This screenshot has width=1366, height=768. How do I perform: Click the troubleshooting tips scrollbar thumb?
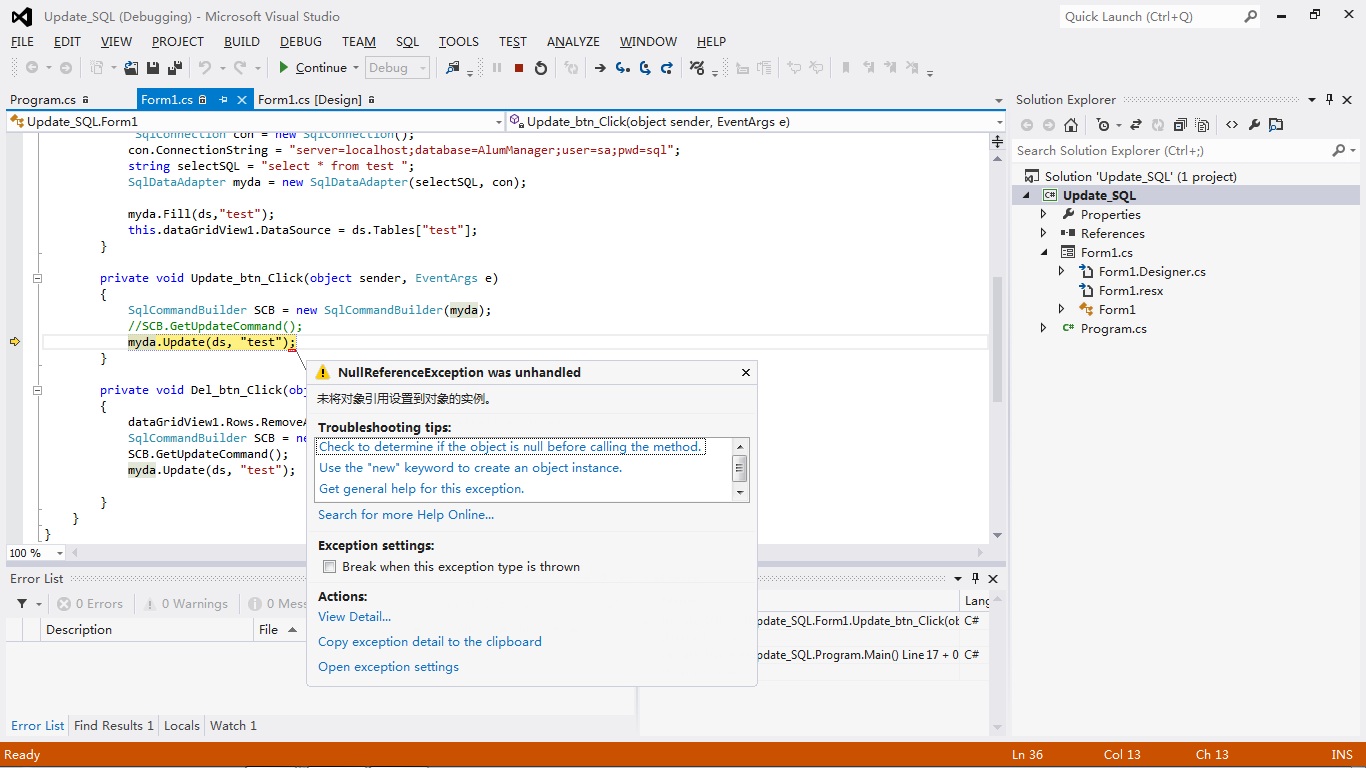(740, 468)
